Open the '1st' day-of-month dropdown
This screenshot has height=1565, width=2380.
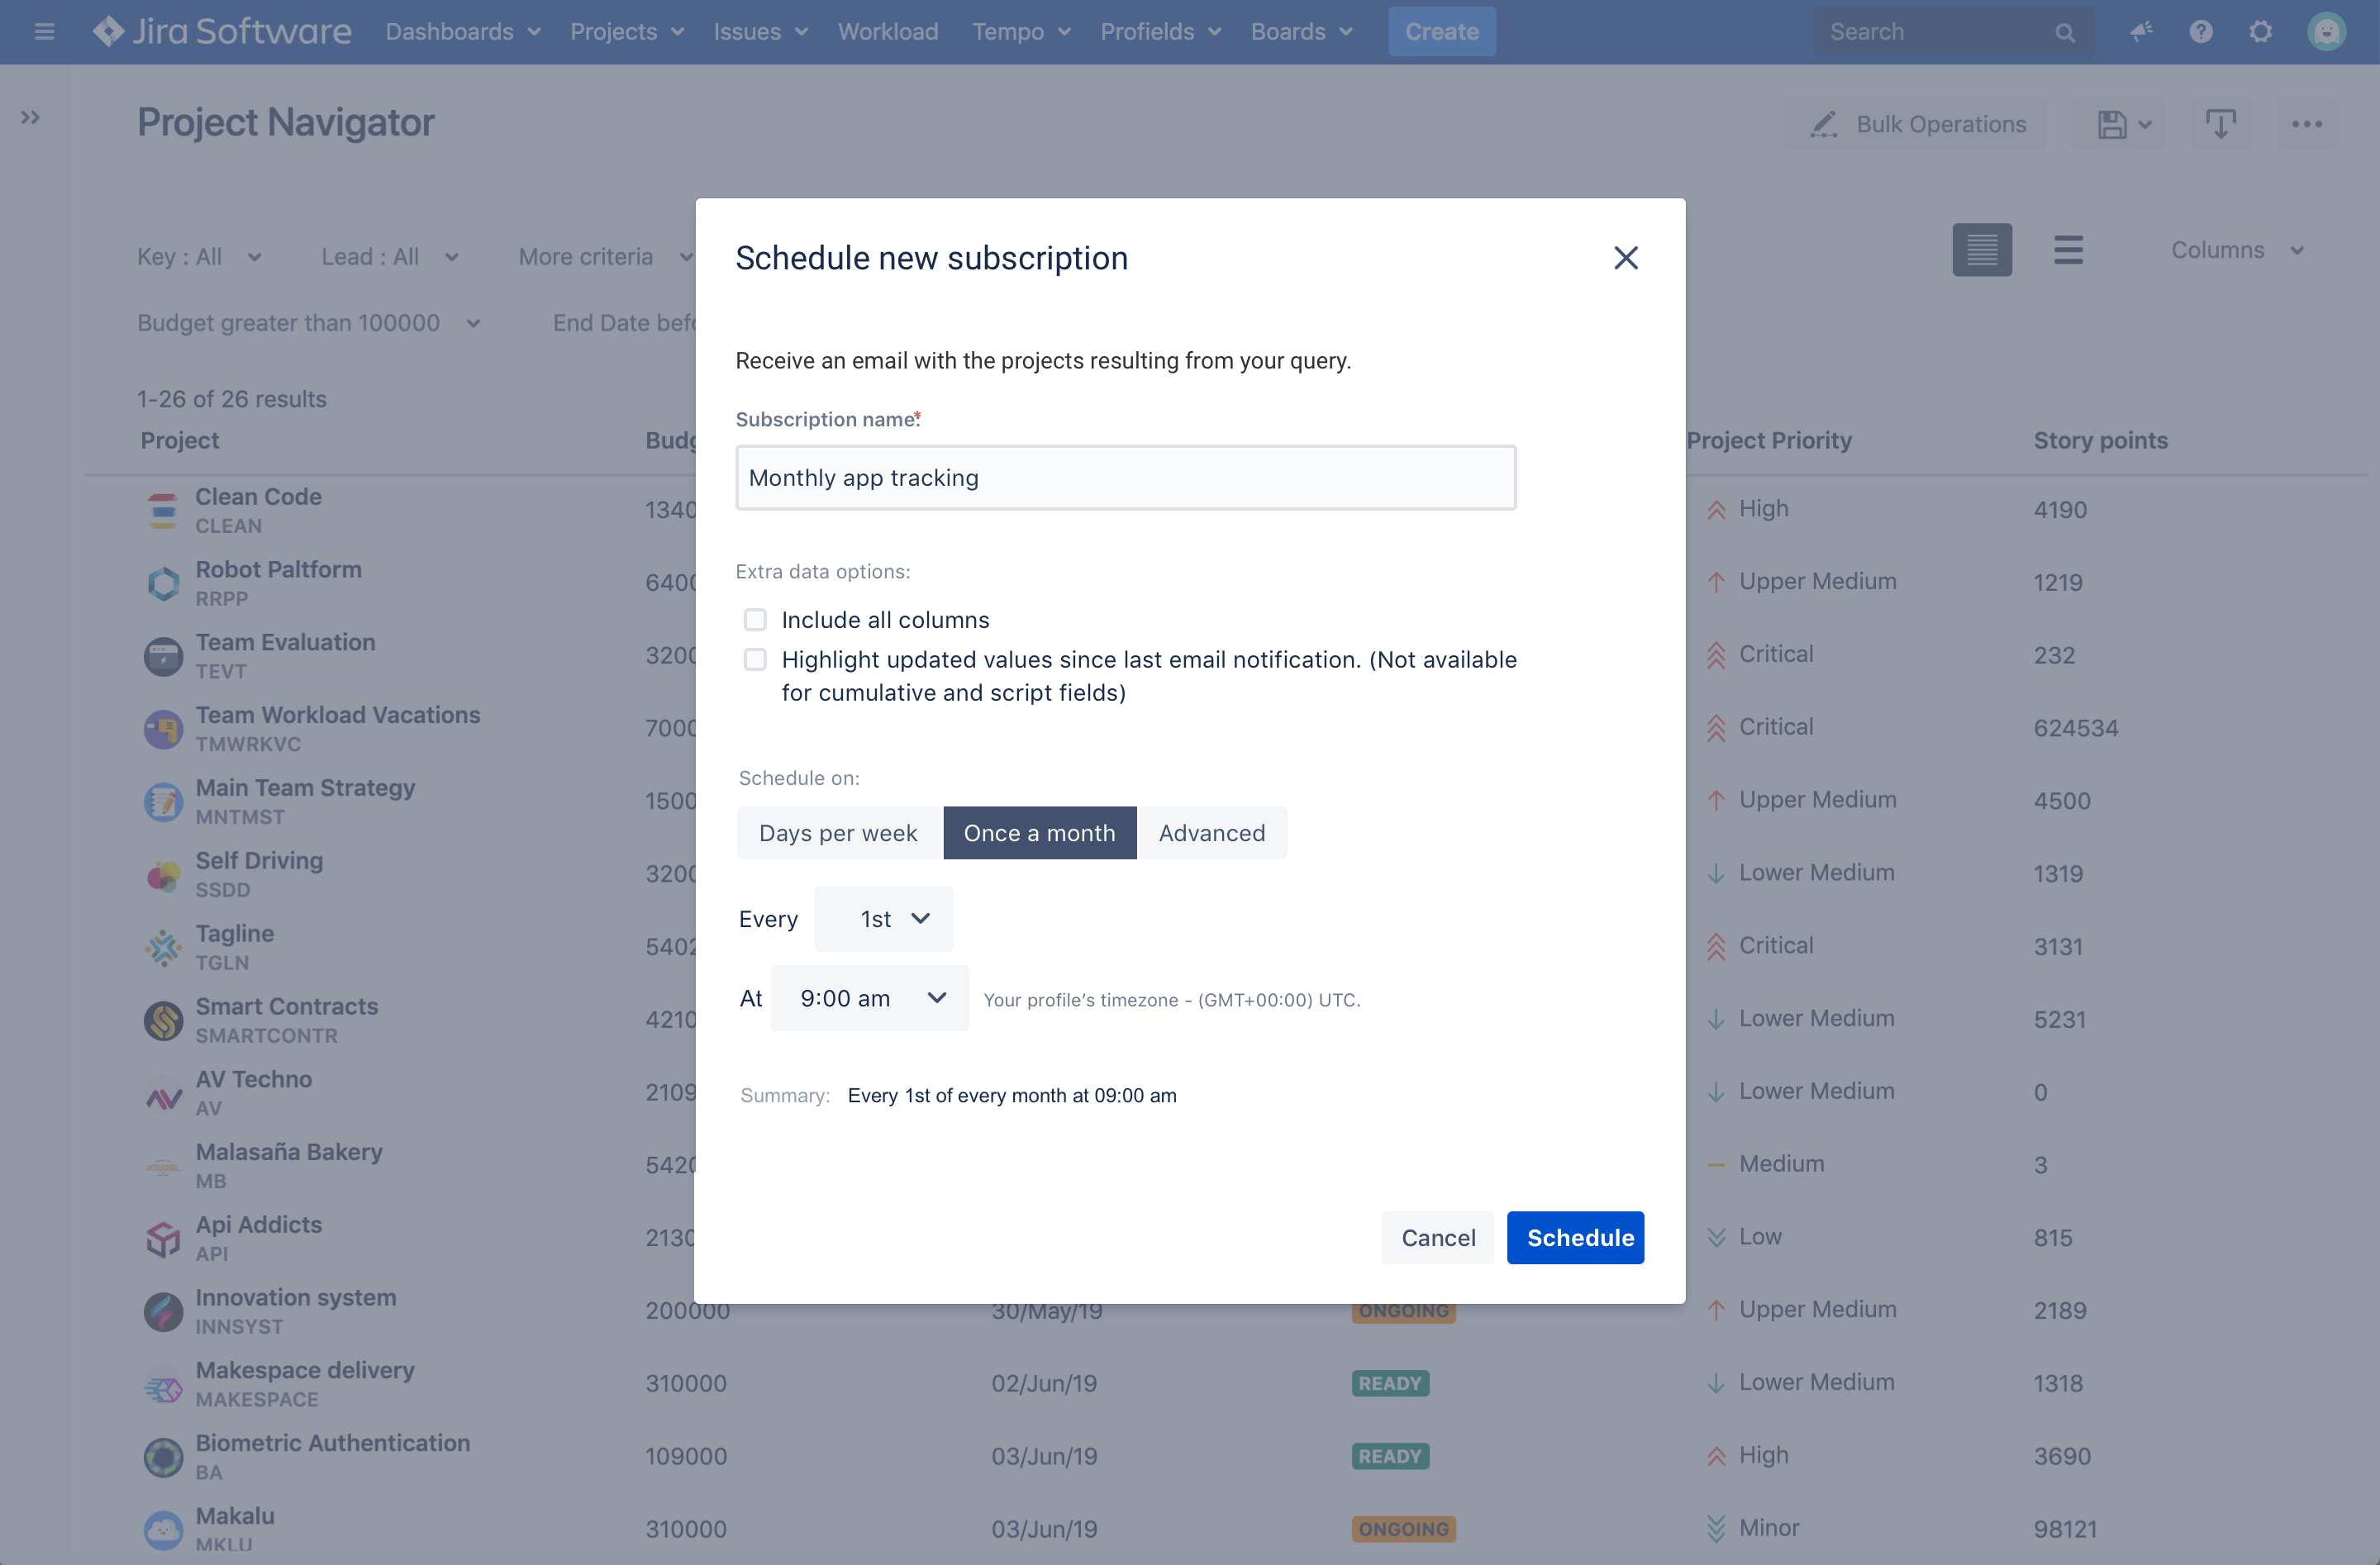point(884,918)
